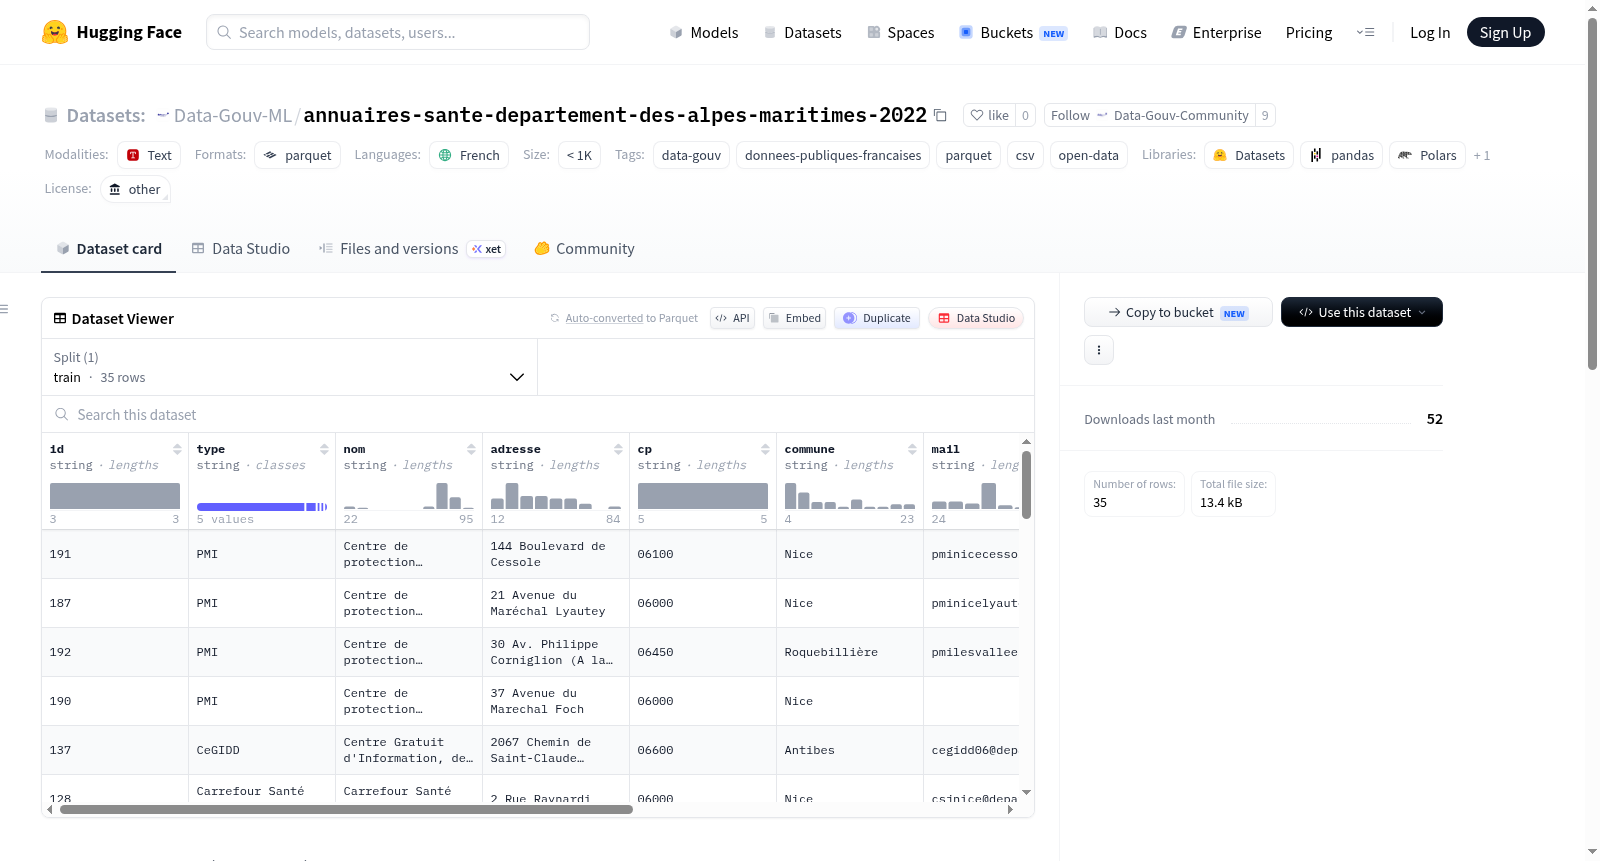Viewport: 1600px width, 861px height.
Task: Open the Datasets menu item
Action: click(802, 32)
